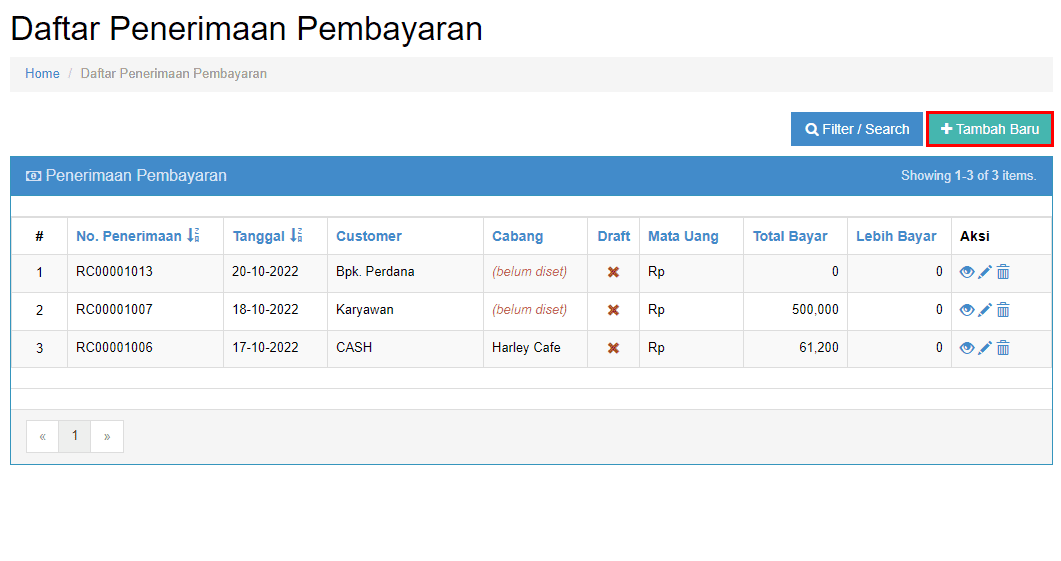The height and width of the screenshot is (561, 1061).
Task: Add new payment via Tambah Baru
Action: click(x=990, y=129)
